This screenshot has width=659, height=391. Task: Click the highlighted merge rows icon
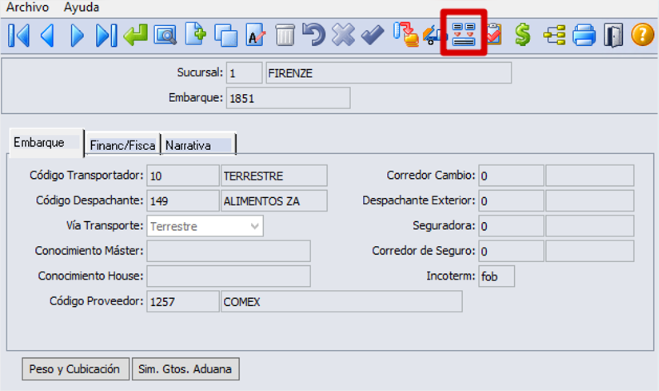tap(464, 34)
